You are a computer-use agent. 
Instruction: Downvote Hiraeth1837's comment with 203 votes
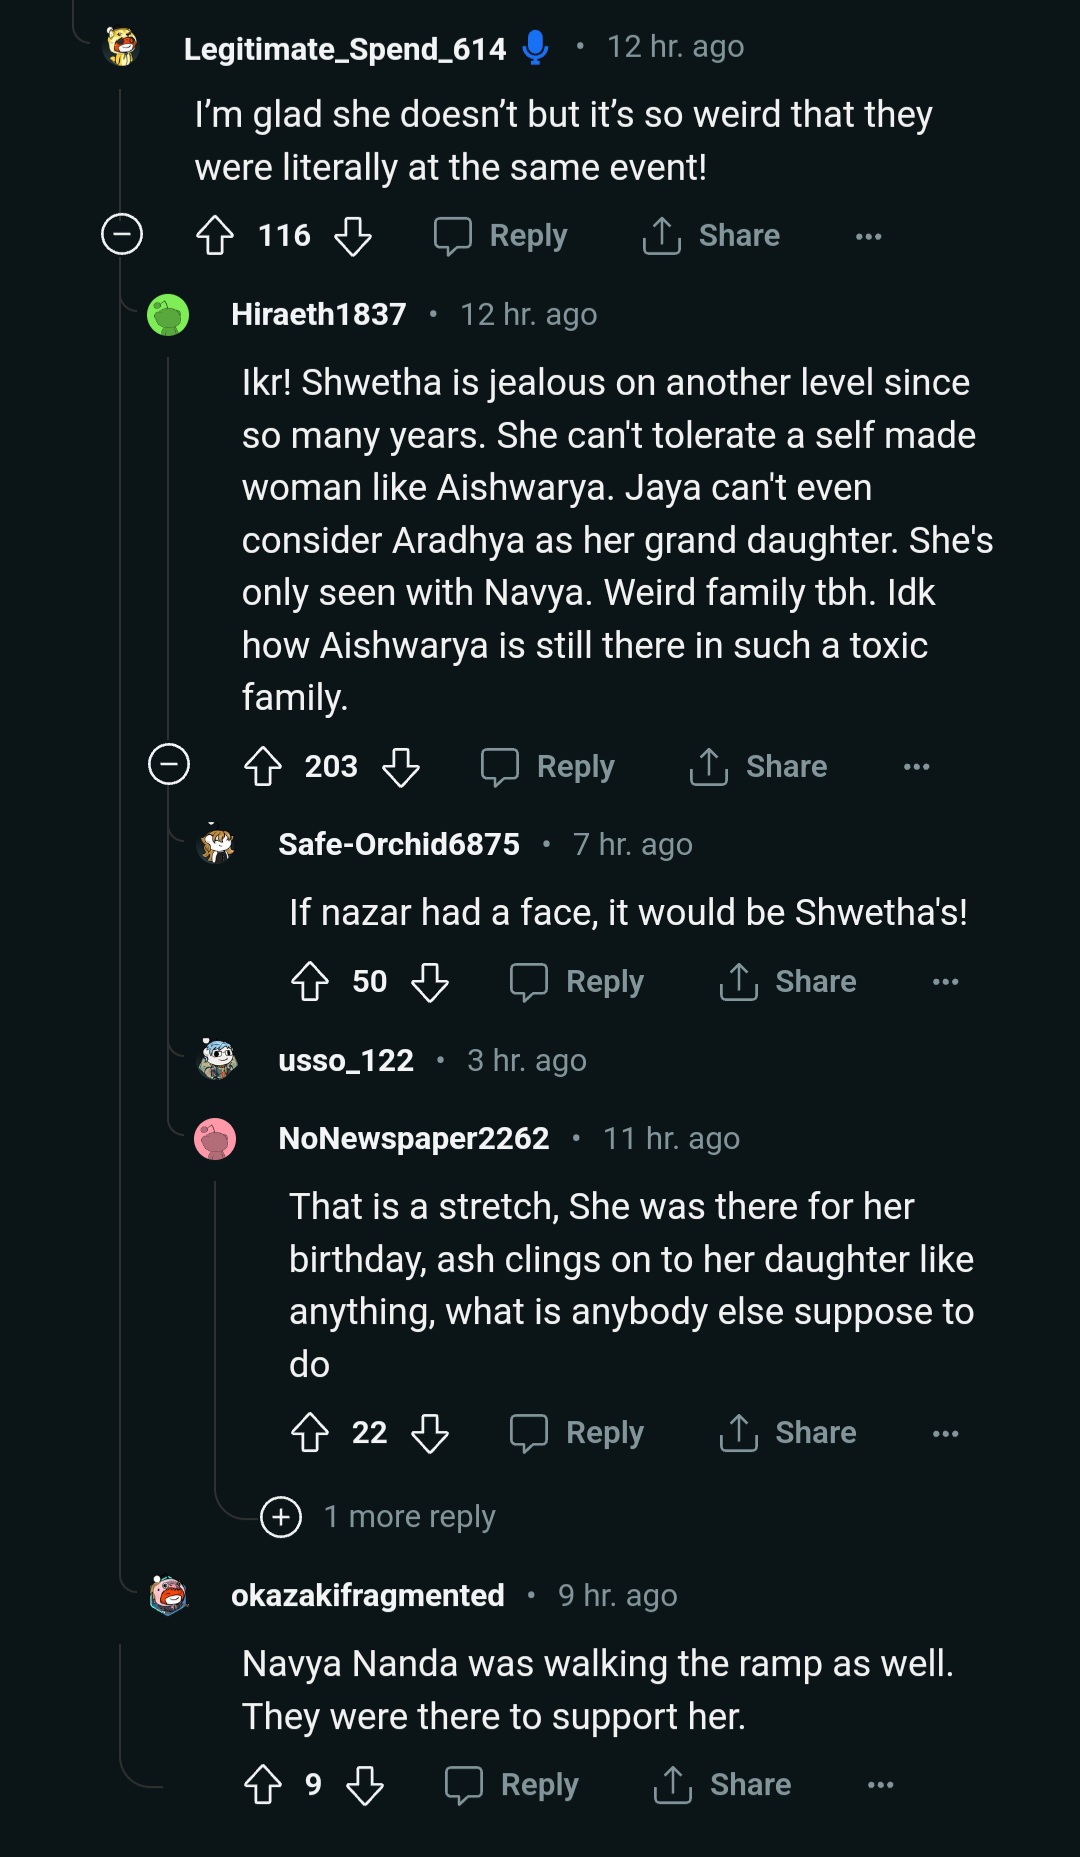point(401,767)
